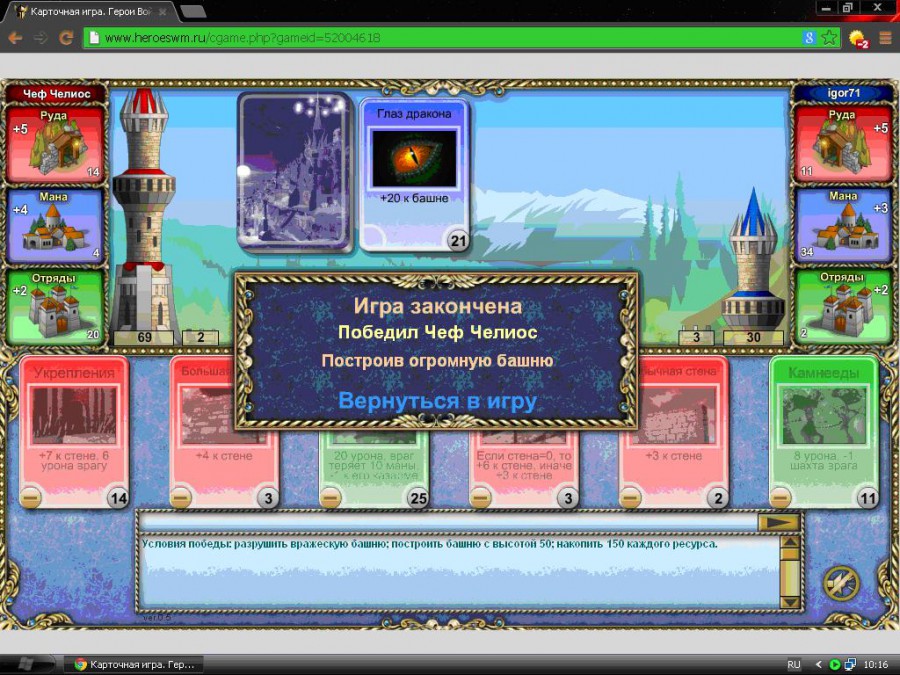Open the Windows Start button
This screenshot has width=900, height=675.
click(26, 664)
